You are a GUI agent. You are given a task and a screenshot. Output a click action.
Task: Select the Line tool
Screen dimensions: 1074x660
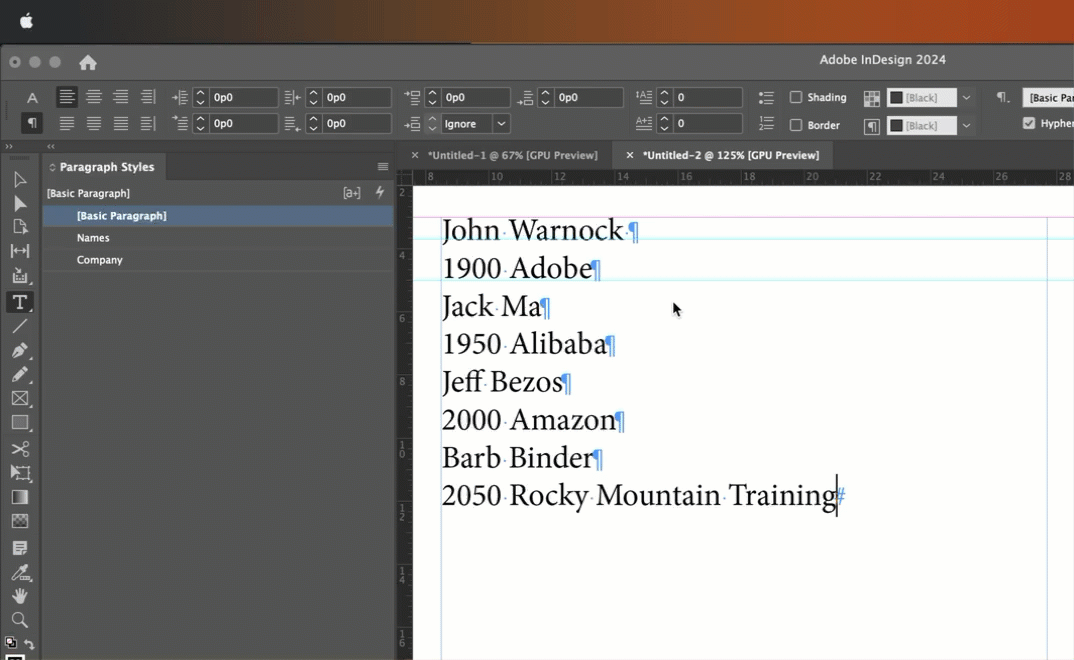[x=20, y=327]
